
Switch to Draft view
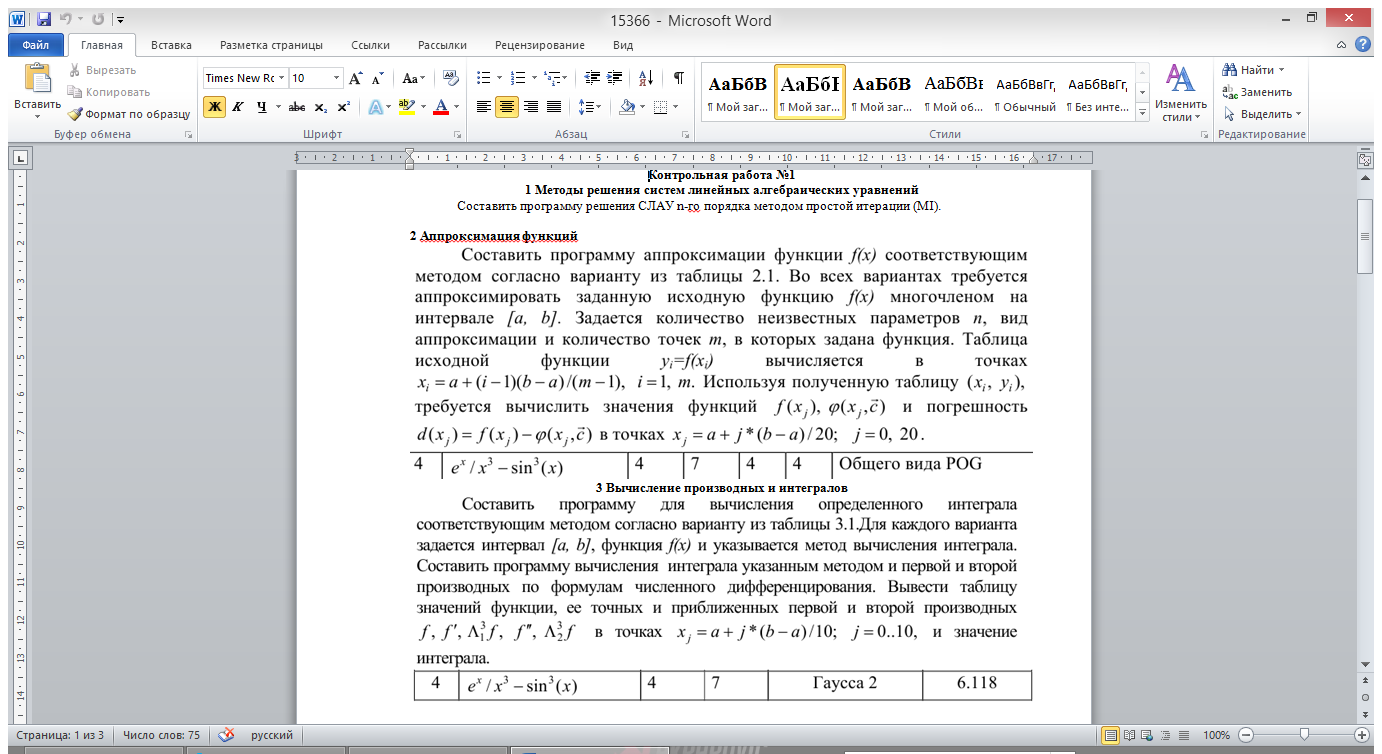1184,735
